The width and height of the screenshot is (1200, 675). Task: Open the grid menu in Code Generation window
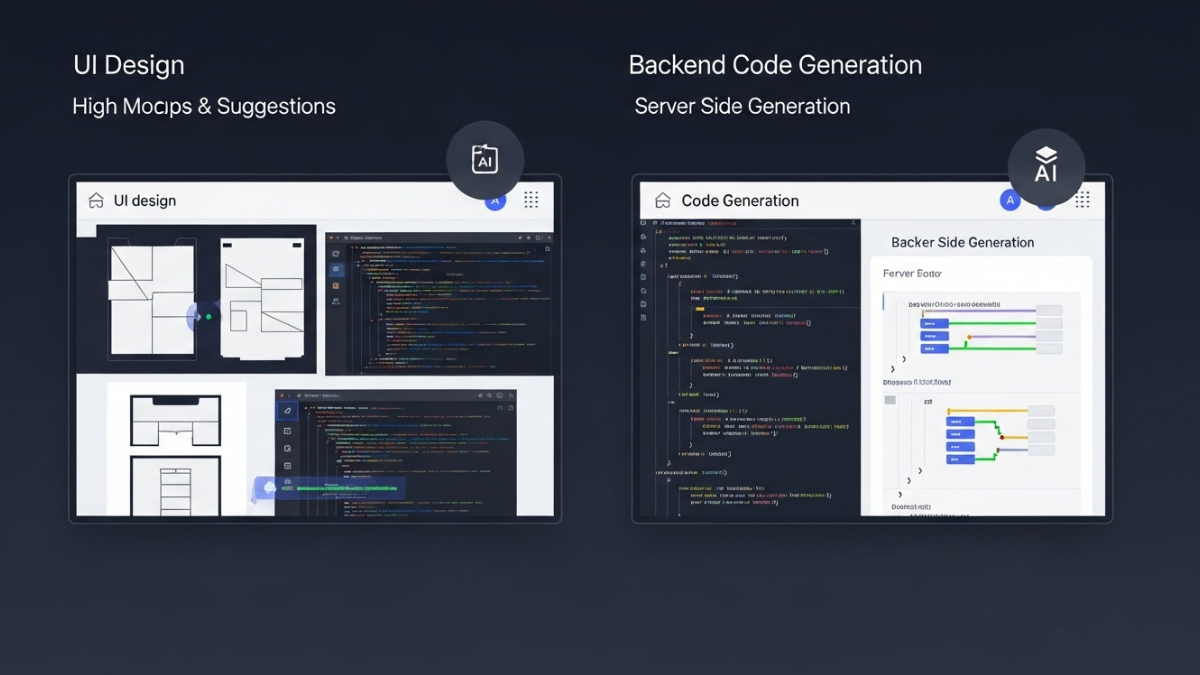[1083, 200]
